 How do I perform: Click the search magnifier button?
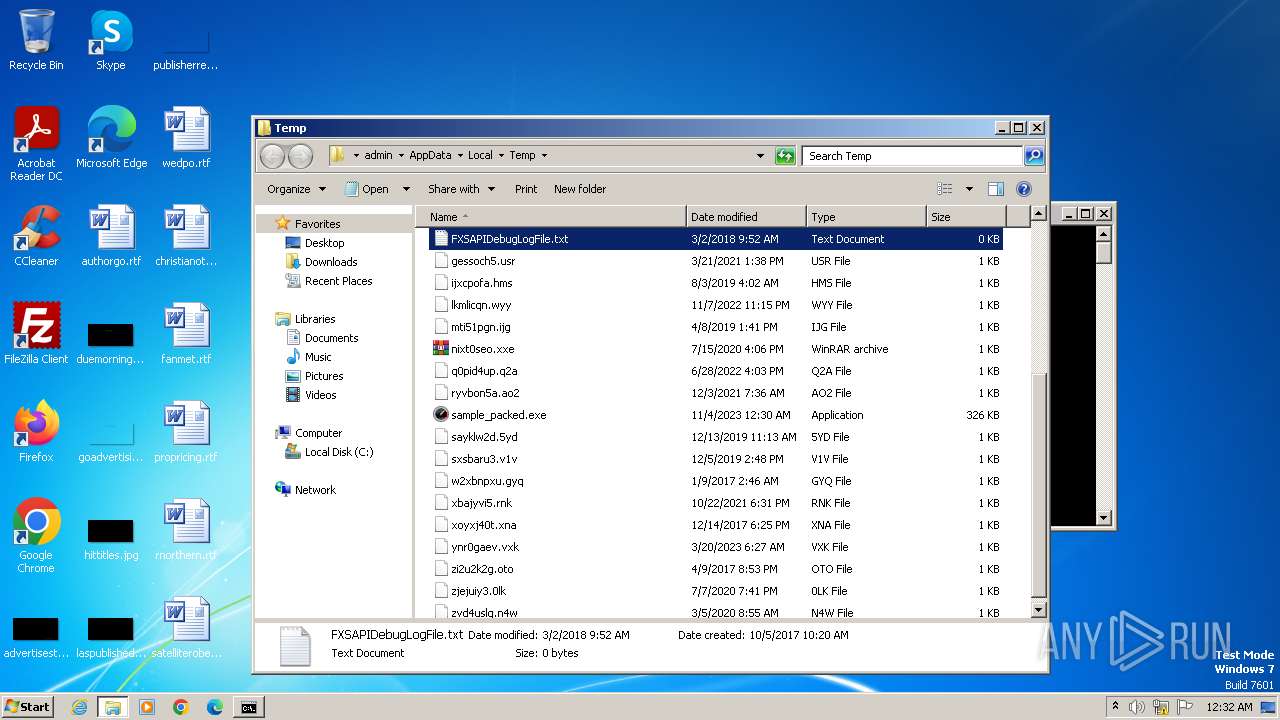pos(1034,156)
